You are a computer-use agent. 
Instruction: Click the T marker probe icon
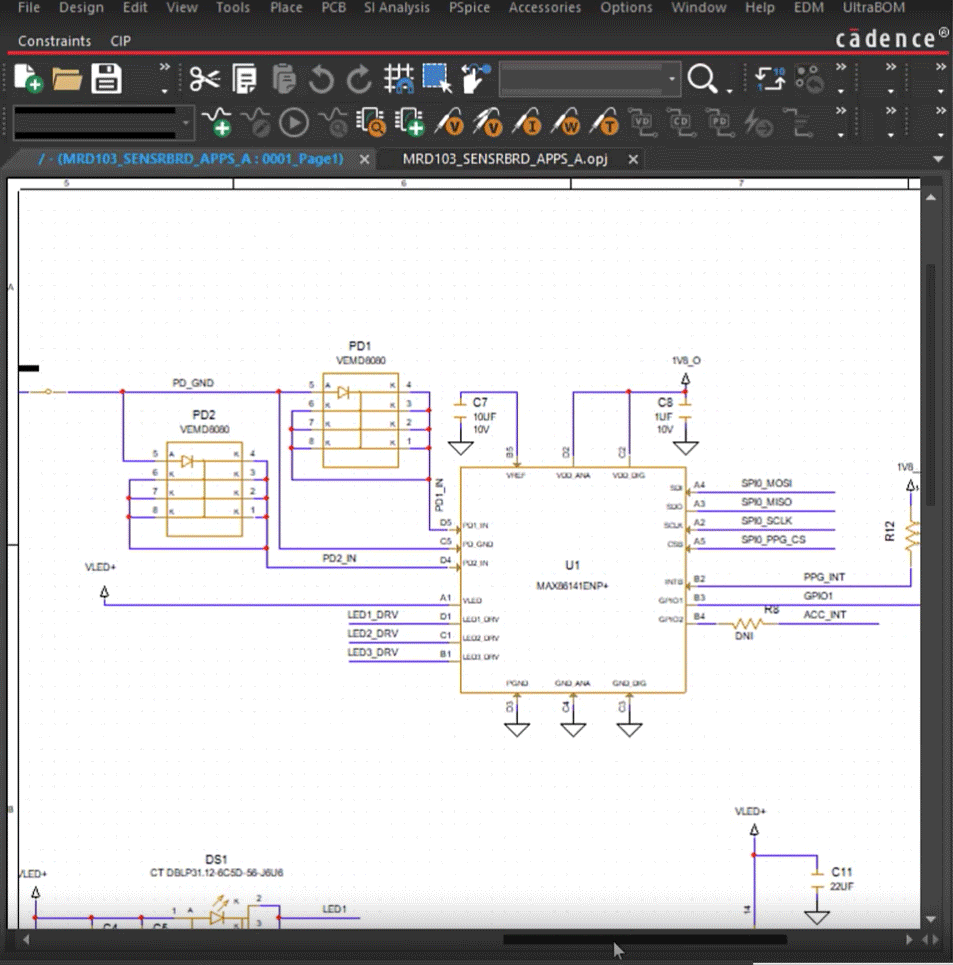click(603, 122)
